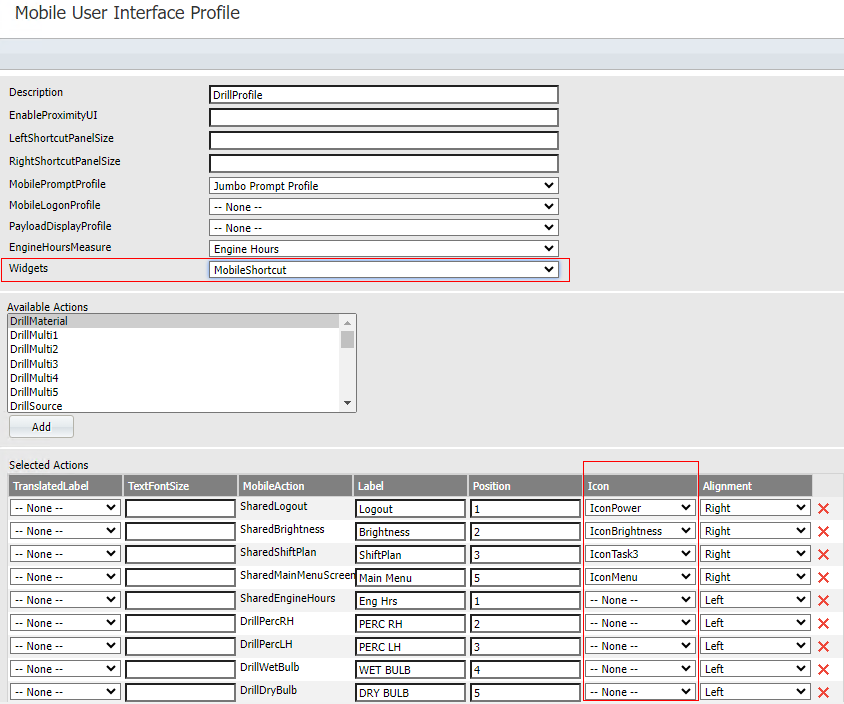Select DrillSource in Available Actions list

click(x=36, y=406)
